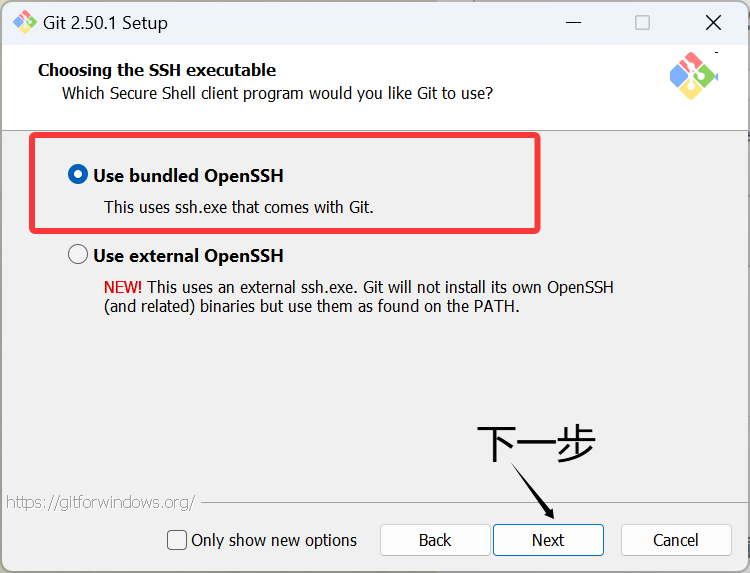
Task: Click the Git 2.50.1 Setup title text
Action: 107,22
